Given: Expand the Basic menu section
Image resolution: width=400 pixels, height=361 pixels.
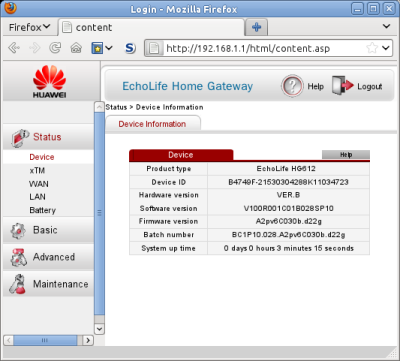Looking at the screenshot, I should (49, 230).
